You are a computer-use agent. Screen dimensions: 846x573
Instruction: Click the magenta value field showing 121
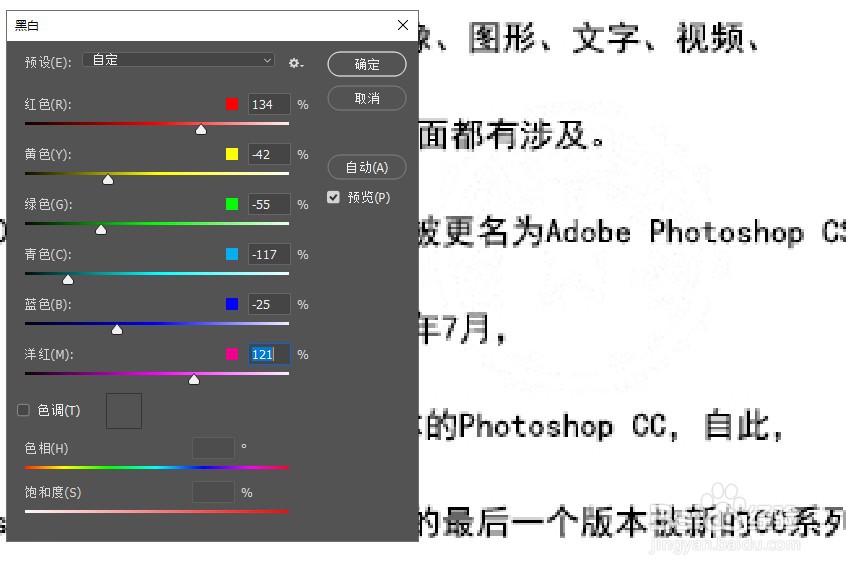click(269, 354)
